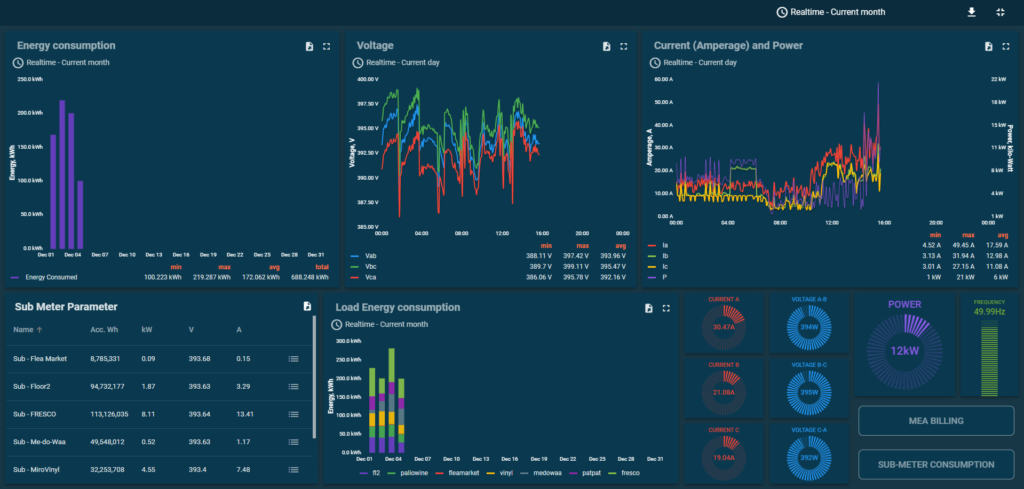
Task: Click the purple Energy Consumed legend swatch
Action: click(15, 278)
